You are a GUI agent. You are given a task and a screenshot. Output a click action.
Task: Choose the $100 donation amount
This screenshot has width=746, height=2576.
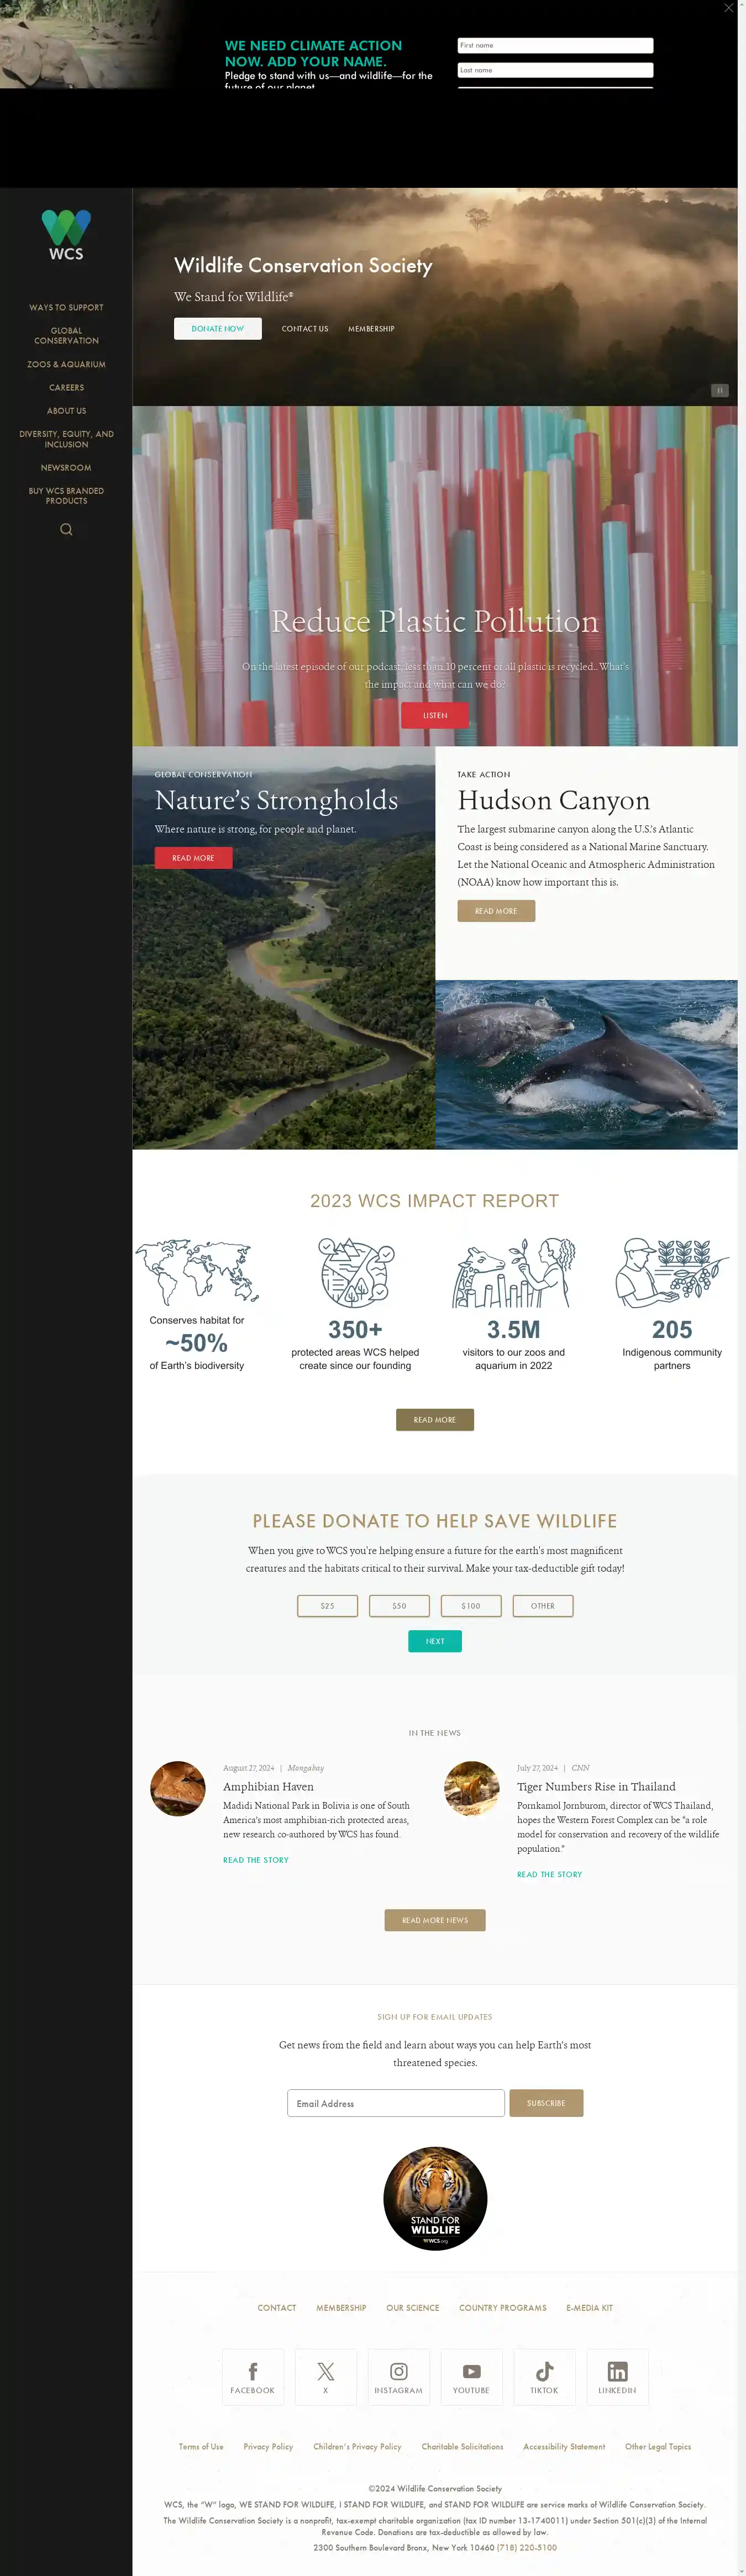471,1606
